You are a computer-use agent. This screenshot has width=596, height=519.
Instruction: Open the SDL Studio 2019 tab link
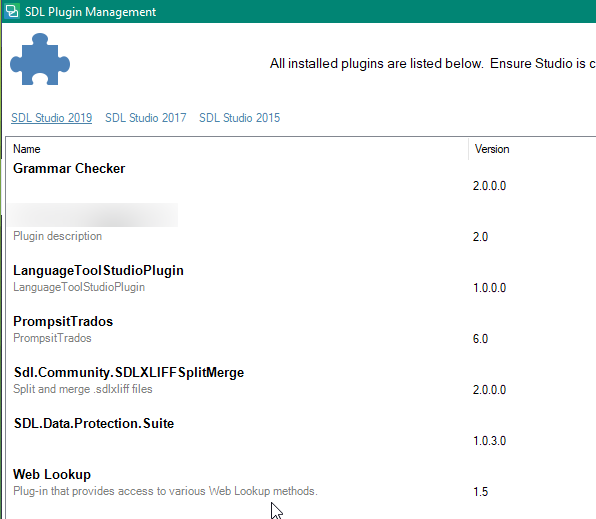click(51, 118)
